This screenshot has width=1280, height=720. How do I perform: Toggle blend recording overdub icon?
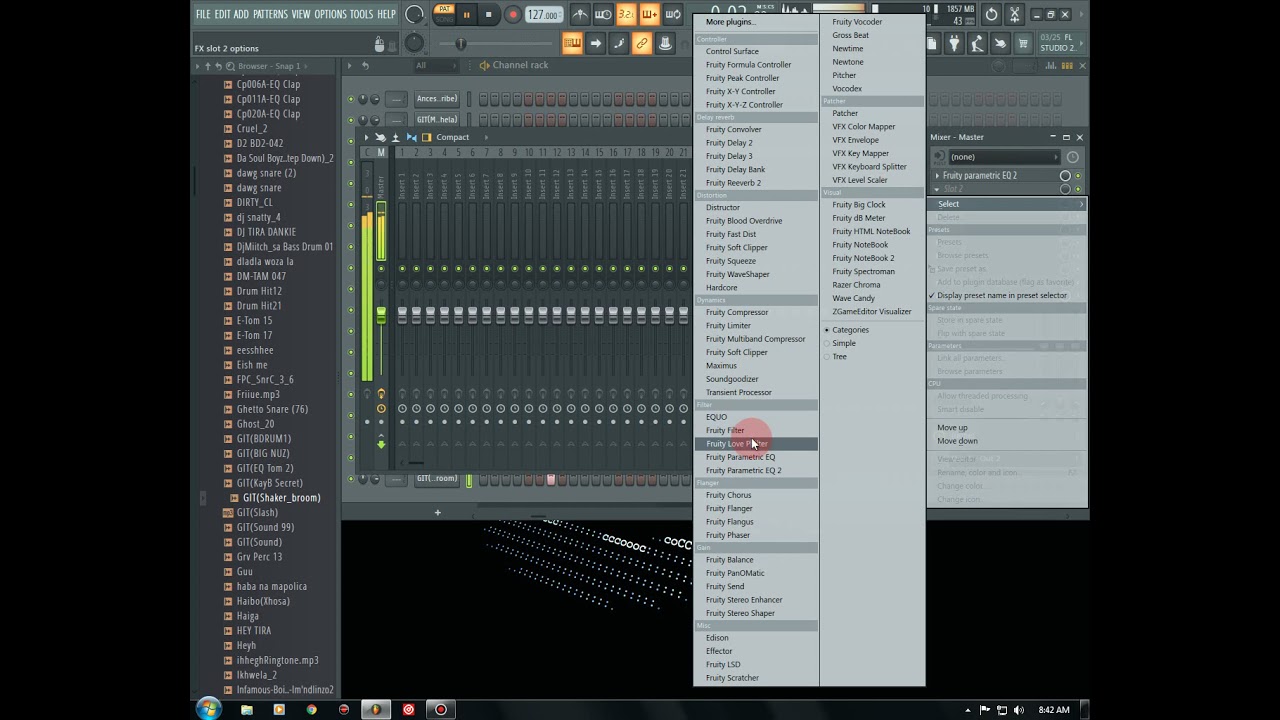click(649, 14)
